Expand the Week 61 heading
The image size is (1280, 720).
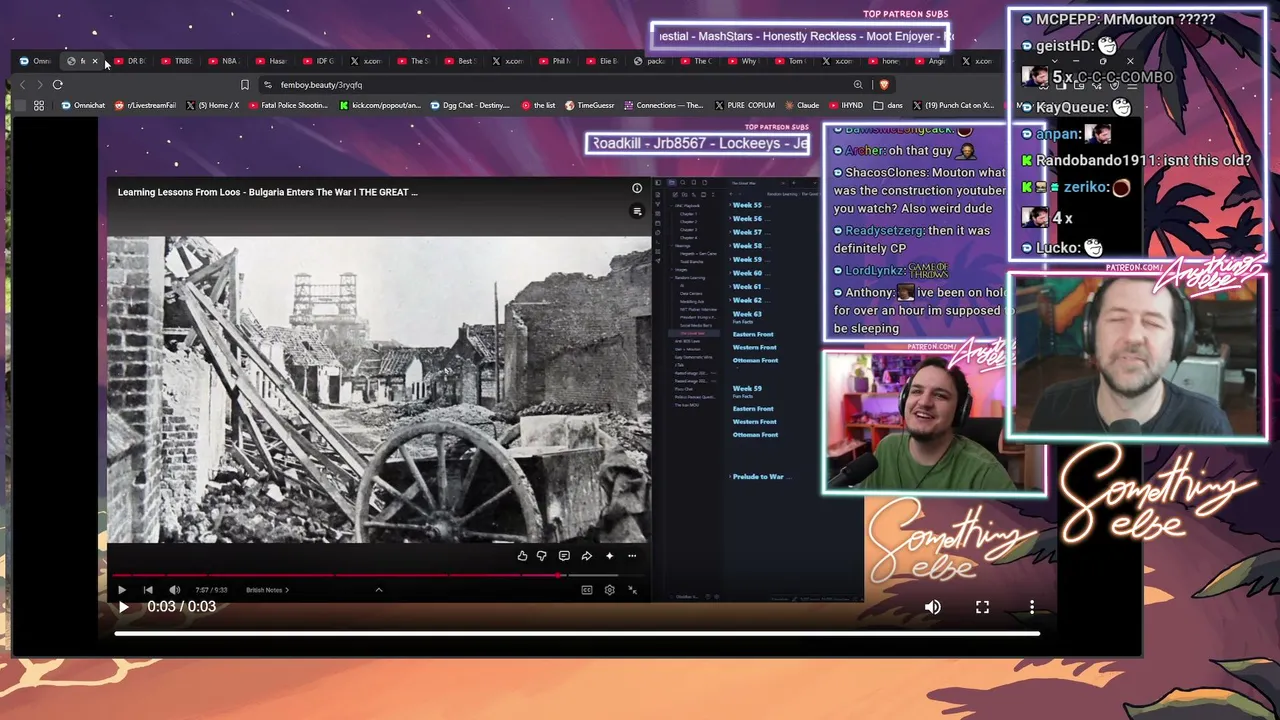click(x=746, y=287)
